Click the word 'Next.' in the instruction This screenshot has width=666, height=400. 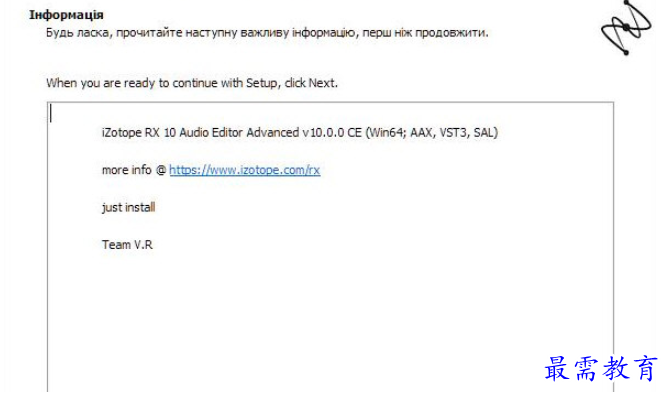pyautogui.click(x=323, y=83)
